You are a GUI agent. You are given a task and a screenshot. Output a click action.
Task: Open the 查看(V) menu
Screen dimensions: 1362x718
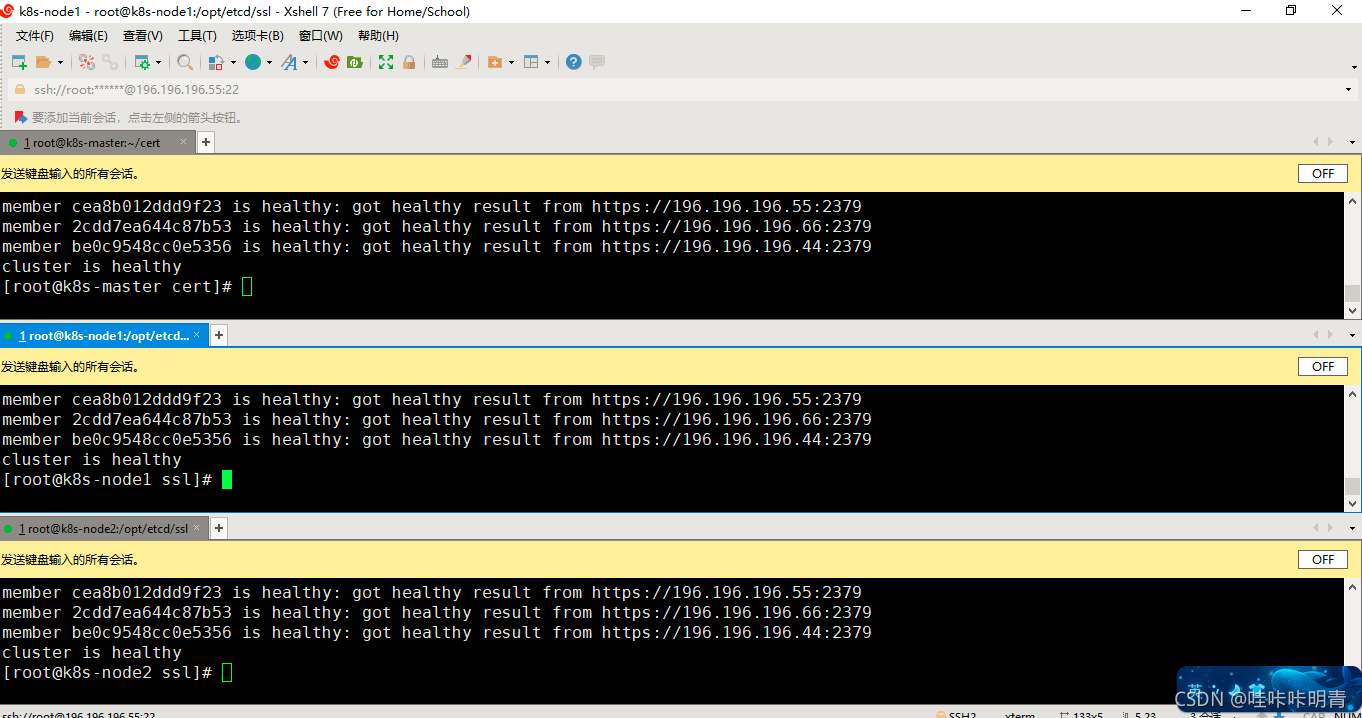point(143,36)
